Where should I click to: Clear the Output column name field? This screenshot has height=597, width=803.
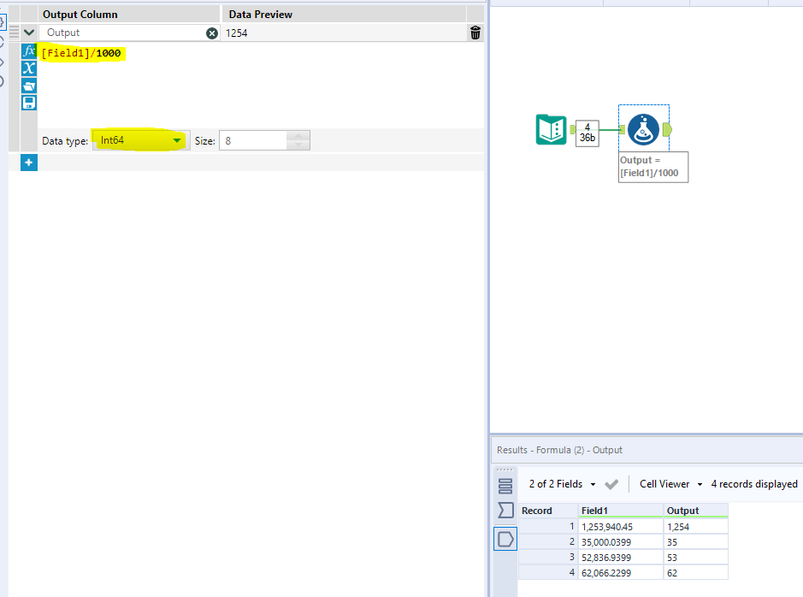point(212,33)
